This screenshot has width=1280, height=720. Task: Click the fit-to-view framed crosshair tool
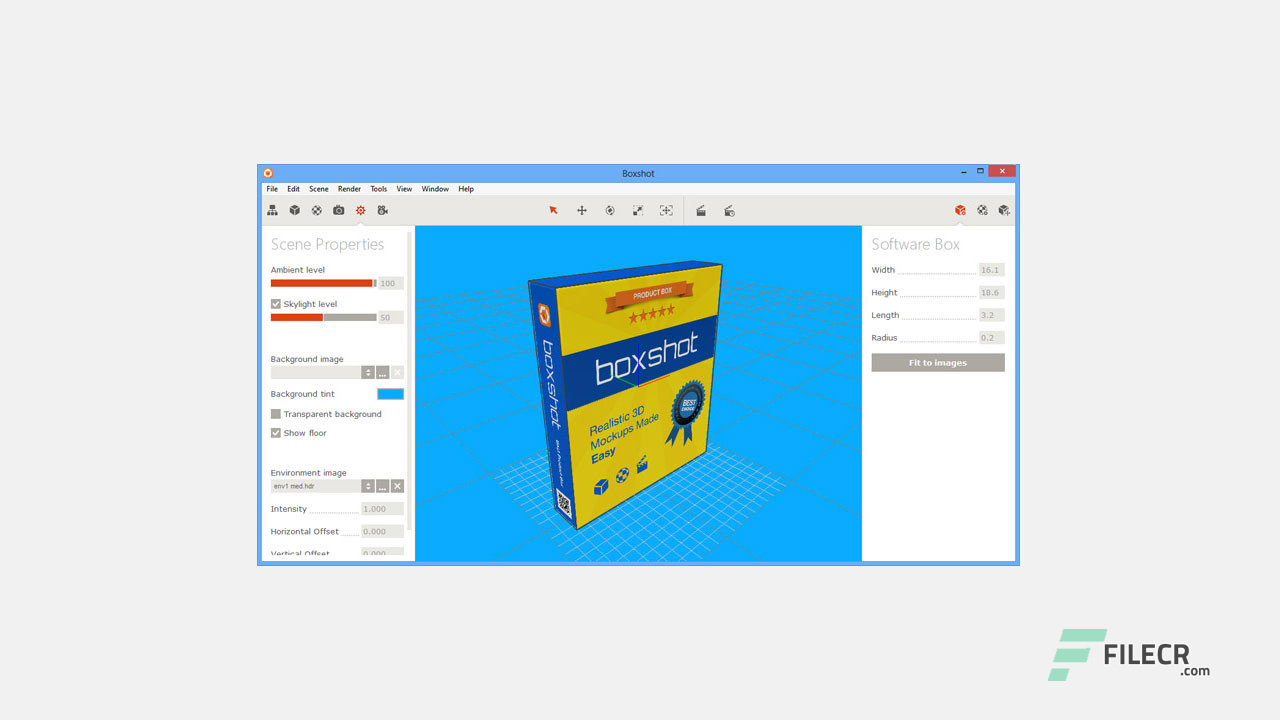tap(666, 210)
